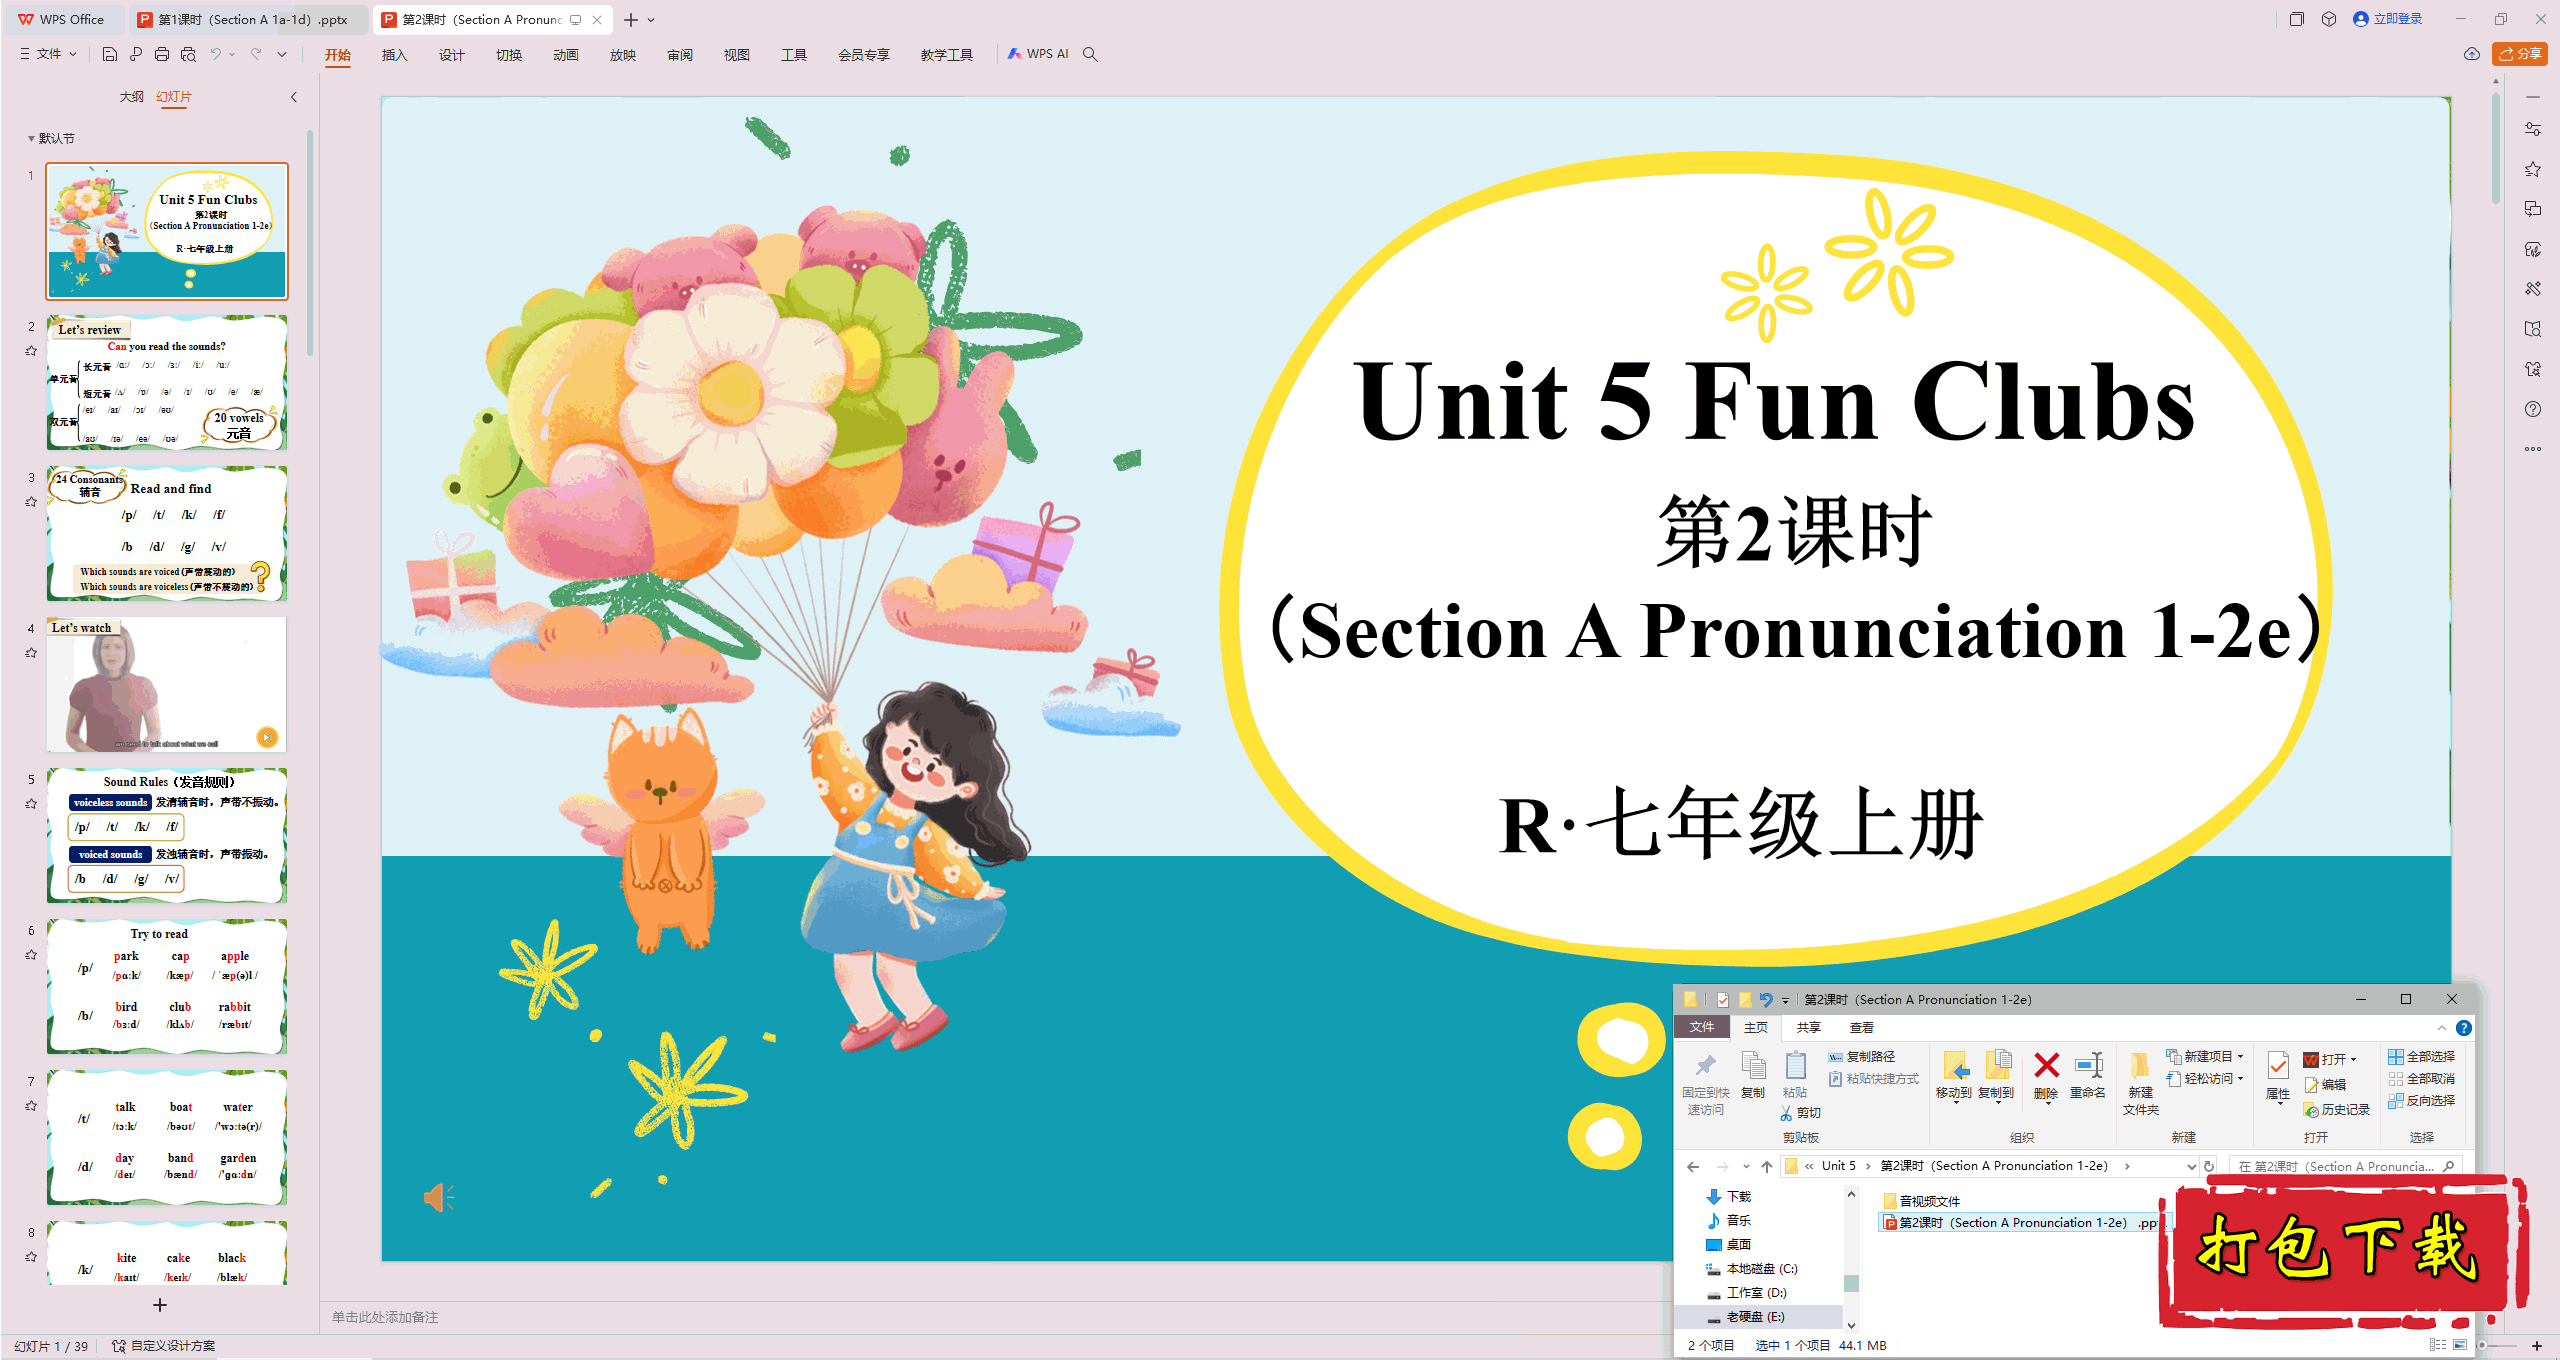Click 立即登录 to sign in

(2388, 19)
